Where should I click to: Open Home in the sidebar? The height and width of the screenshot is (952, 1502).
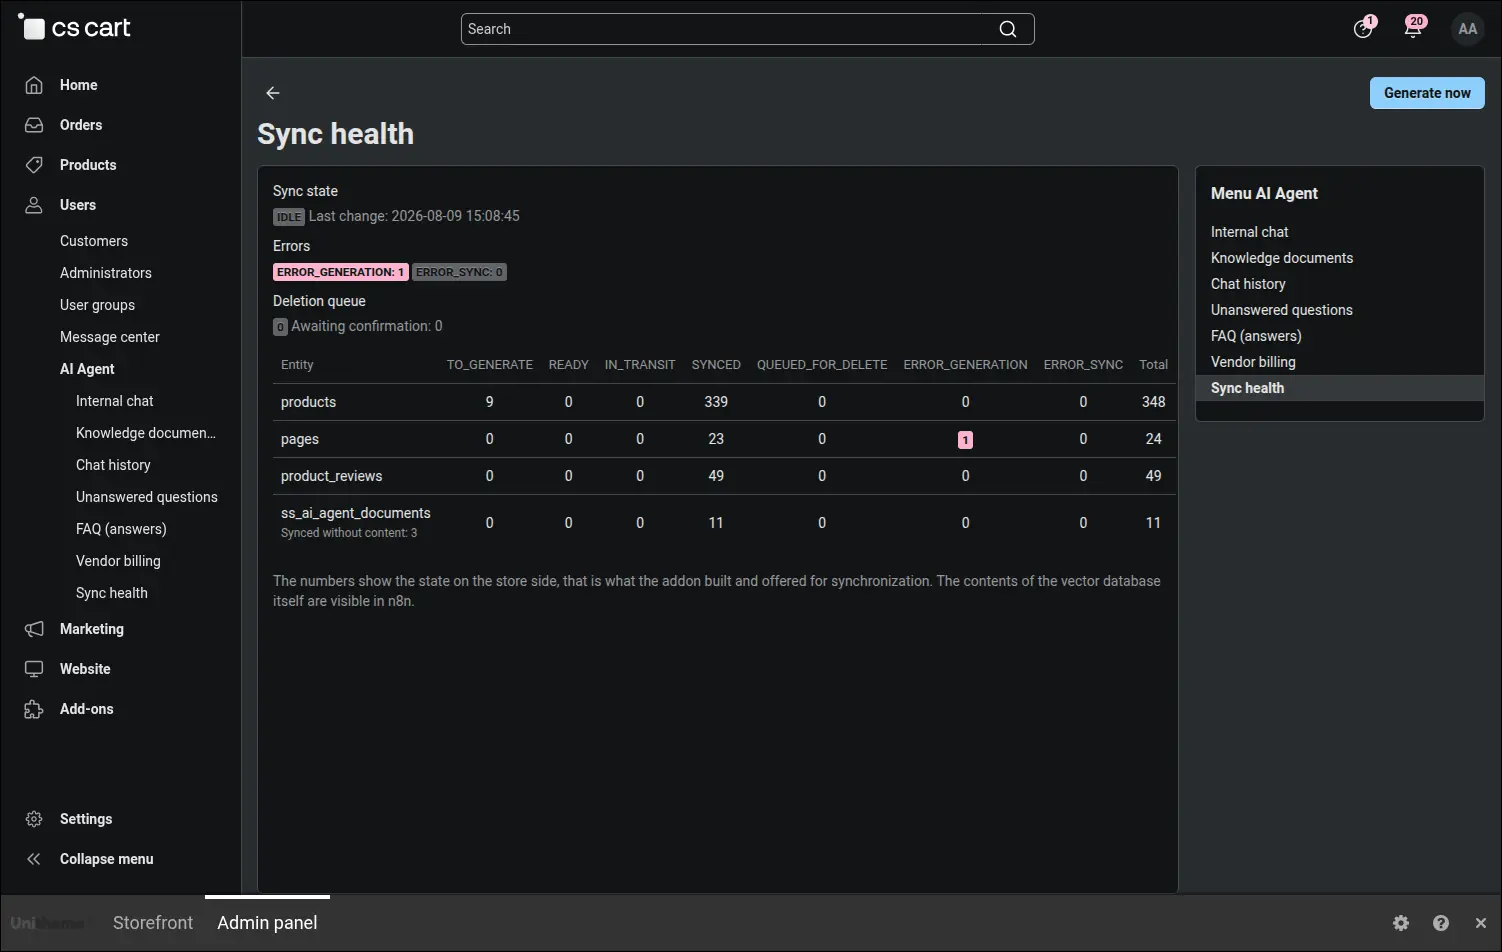79,85
